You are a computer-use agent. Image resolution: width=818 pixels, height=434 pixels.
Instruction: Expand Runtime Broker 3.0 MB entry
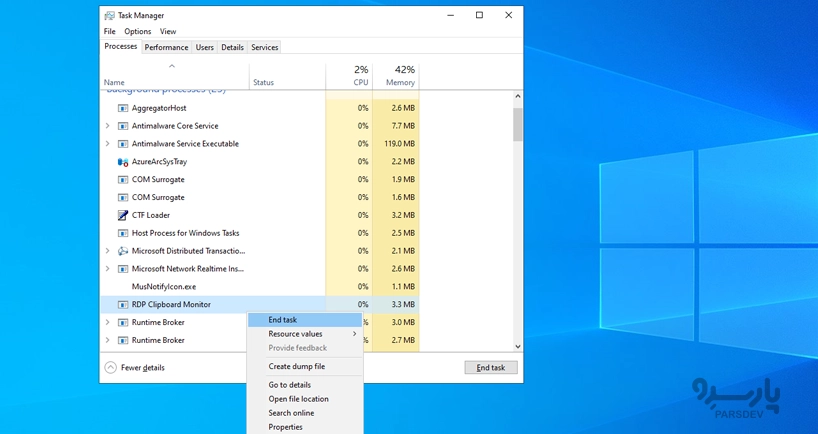click(x=107, y=322)
